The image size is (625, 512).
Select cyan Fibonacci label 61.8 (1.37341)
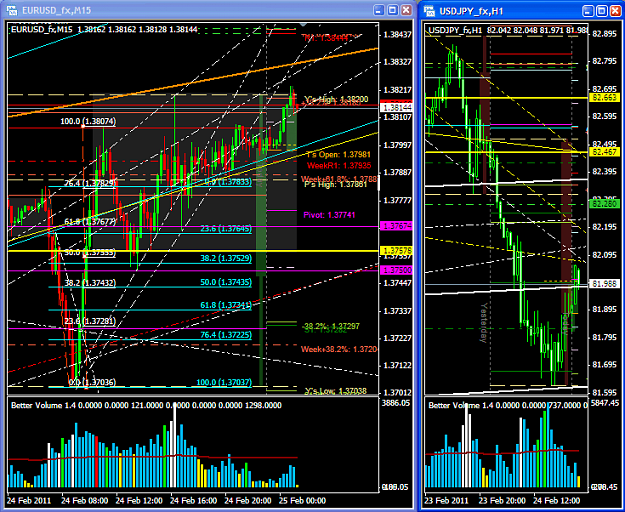click(x=226, y=305)
